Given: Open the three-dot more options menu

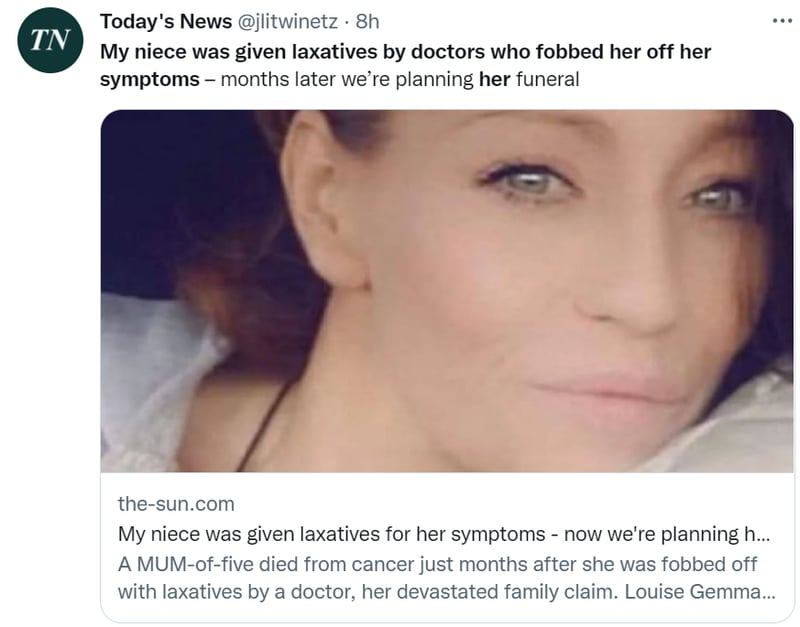Looking at the screenshot, I should [x=782, y=21].
